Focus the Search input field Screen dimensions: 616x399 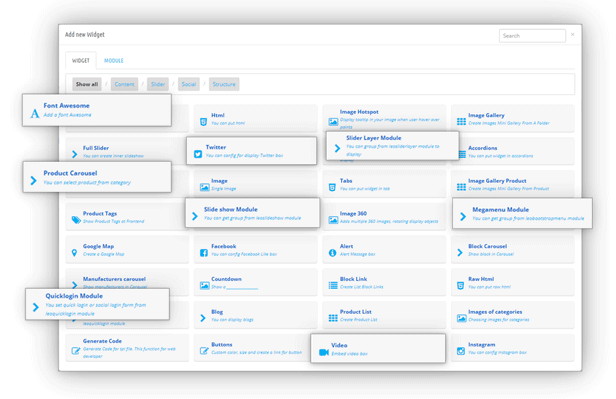pos(532,36)
